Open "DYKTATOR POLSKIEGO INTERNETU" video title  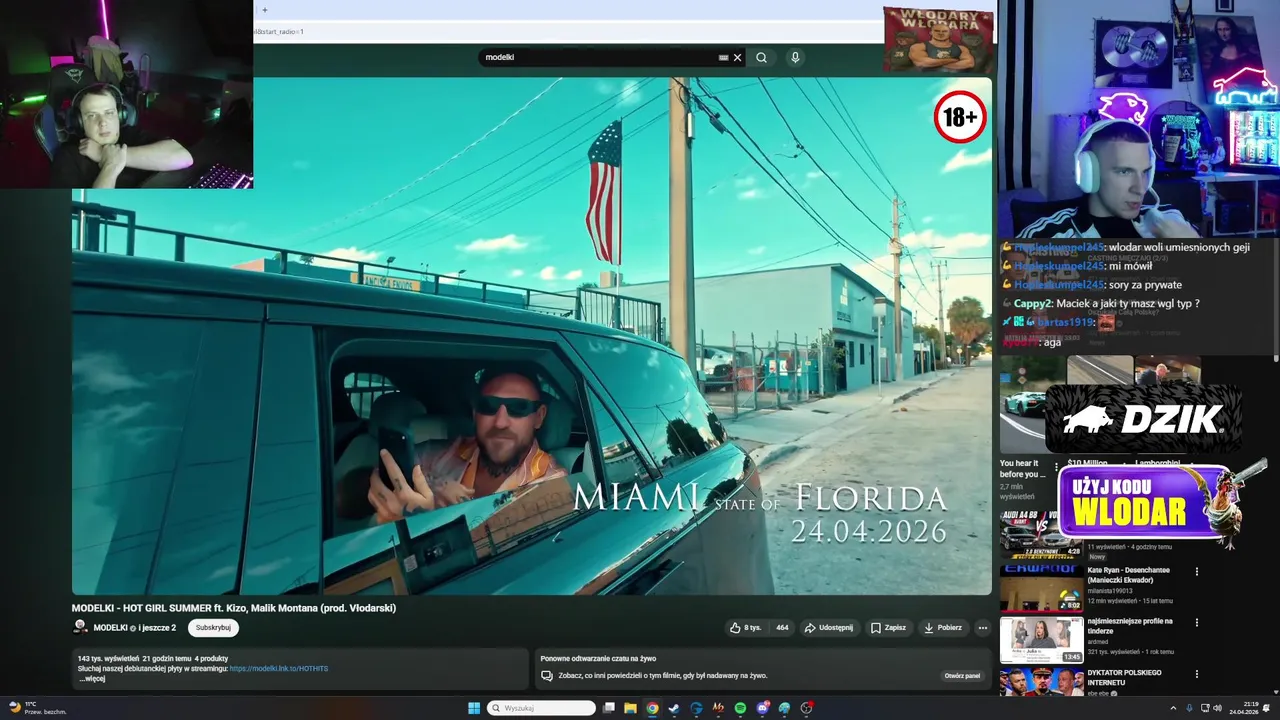tap(1124, 677)
